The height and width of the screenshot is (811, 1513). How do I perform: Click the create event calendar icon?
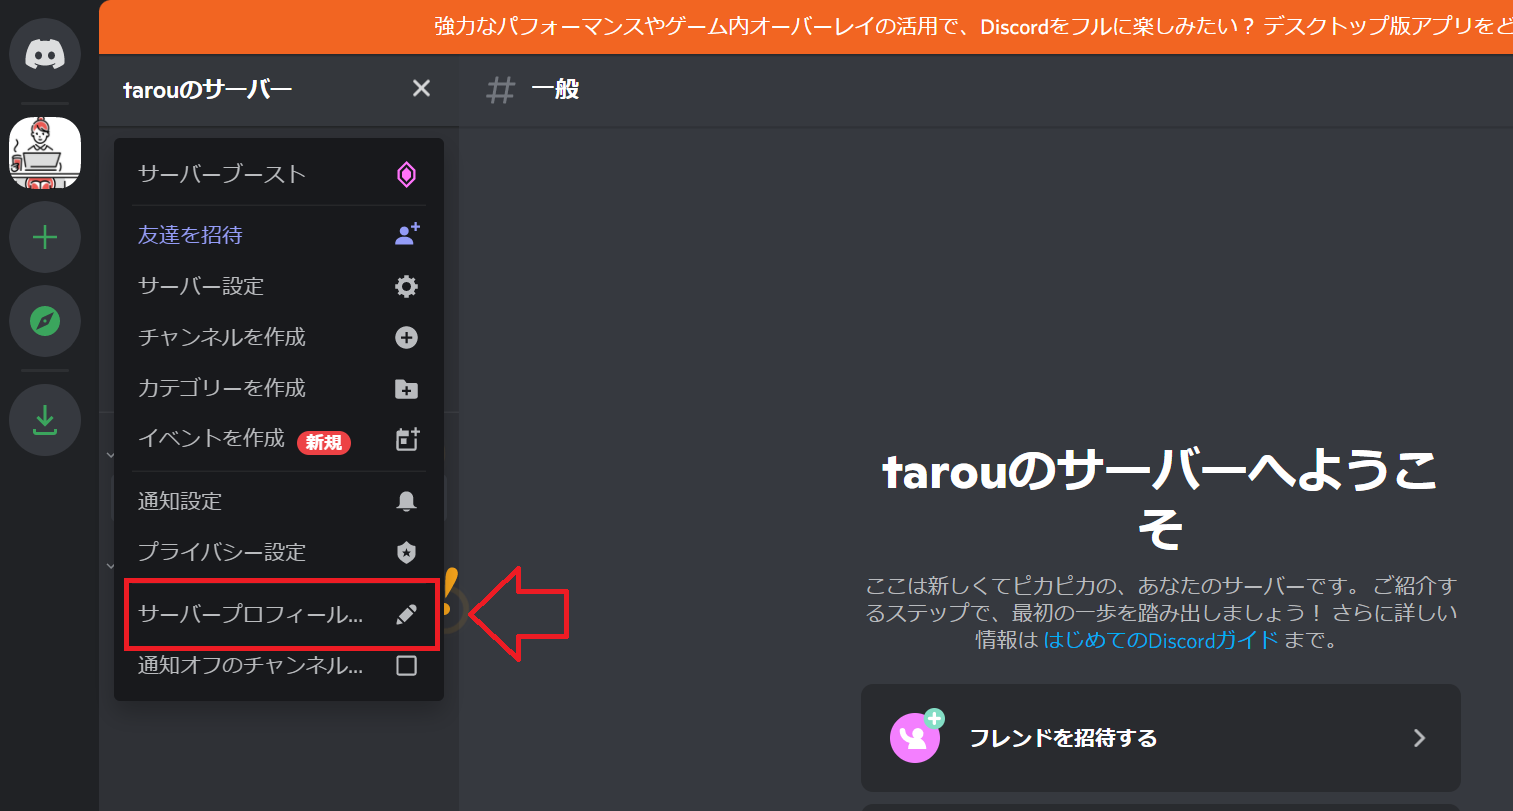tap(406, 439)
